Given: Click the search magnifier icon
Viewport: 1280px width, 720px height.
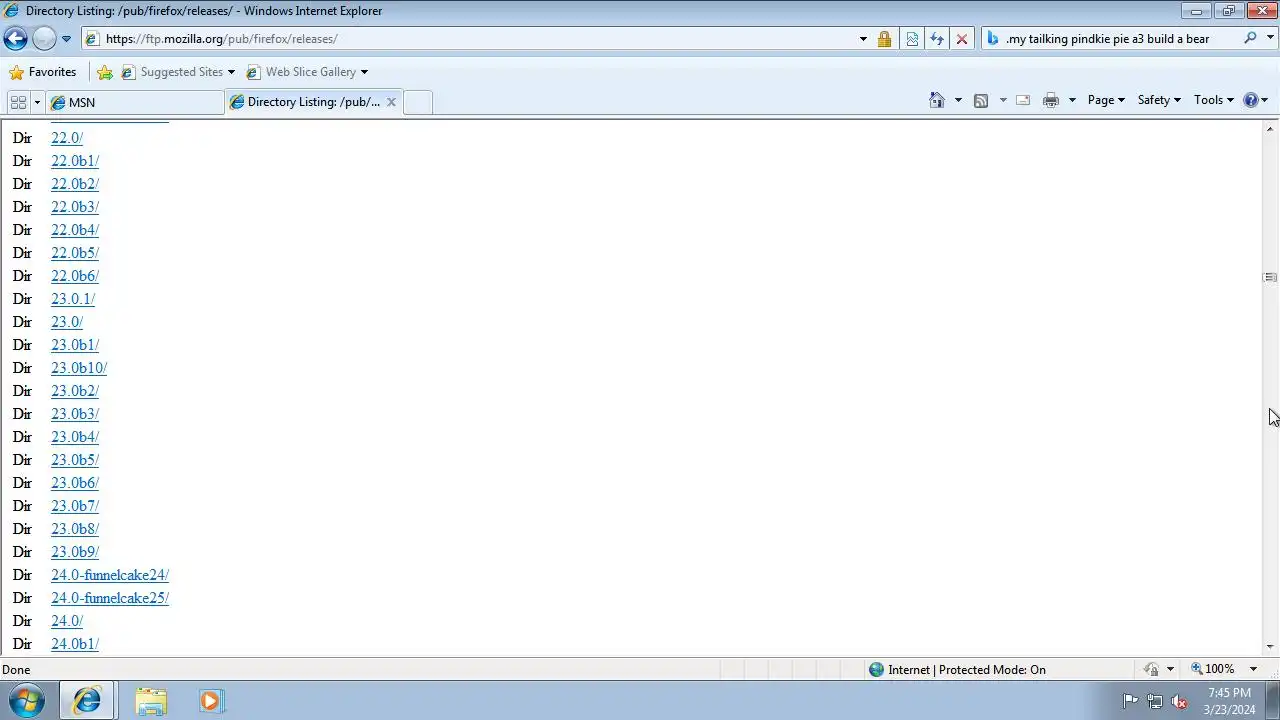Looking at the screenshot, I should tap(1250, 38).
